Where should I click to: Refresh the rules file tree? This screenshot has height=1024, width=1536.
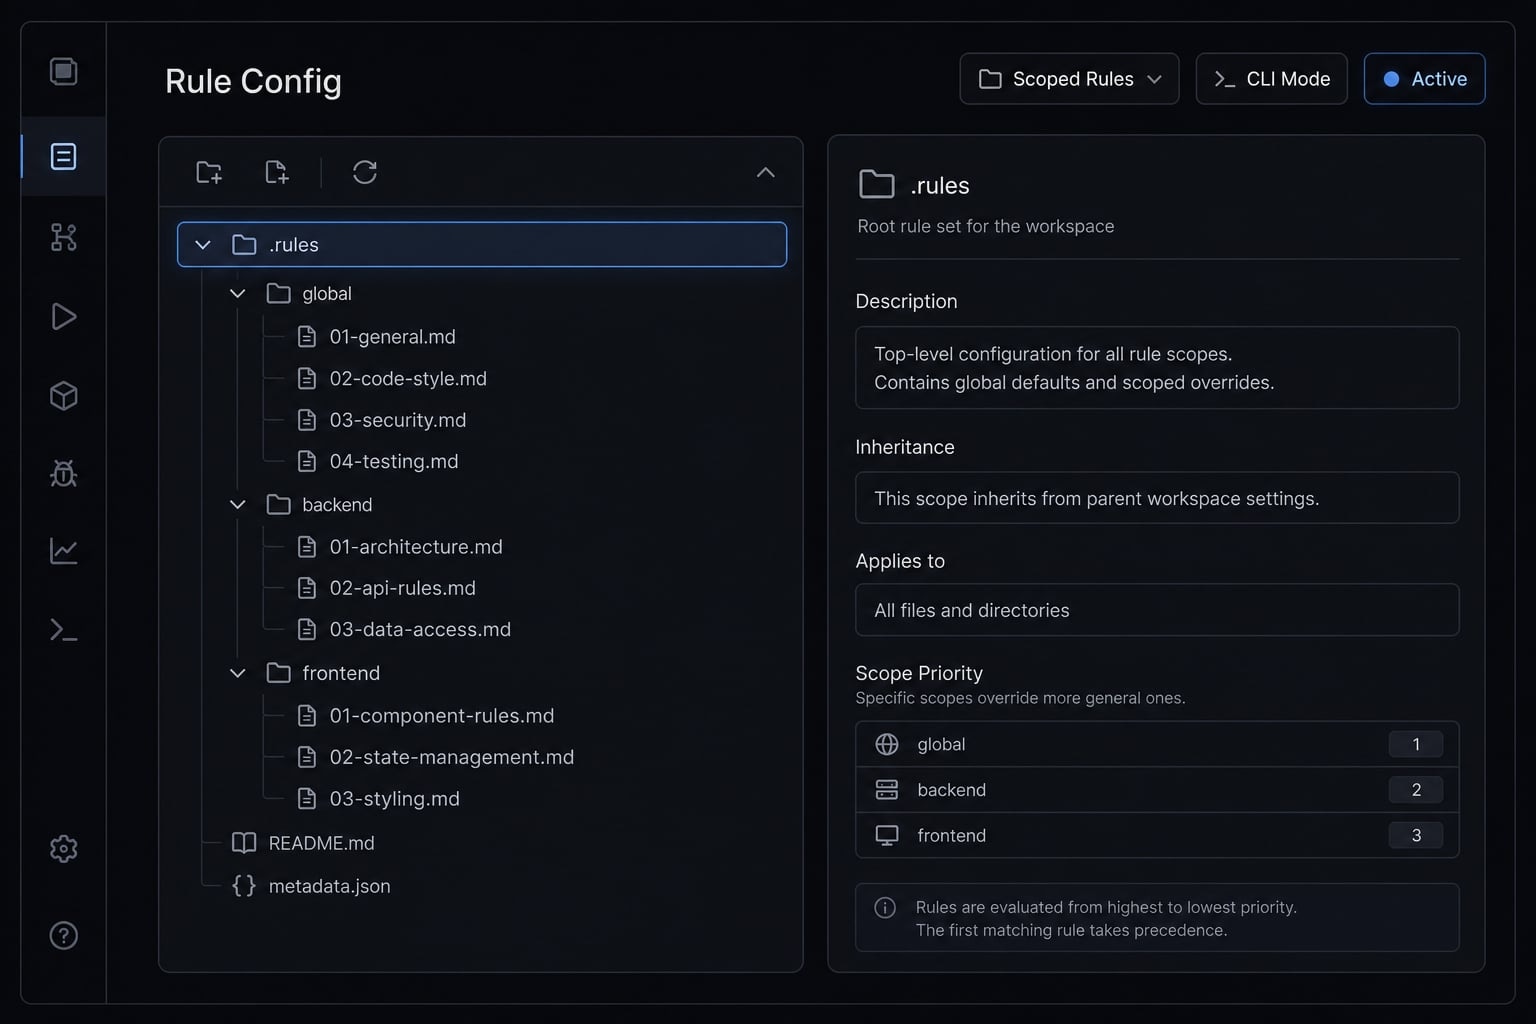pos(365,172)
